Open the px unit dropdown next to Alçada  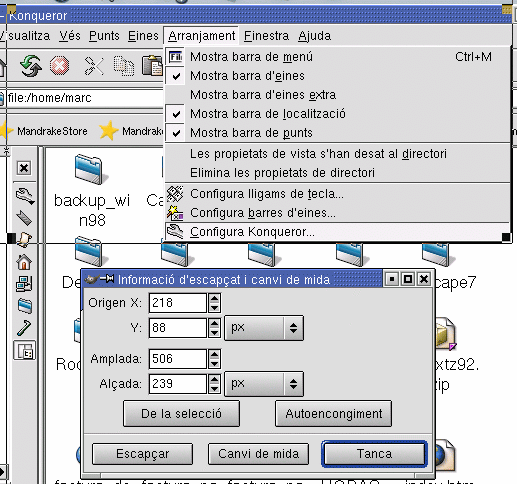click(x=264, y=384)
